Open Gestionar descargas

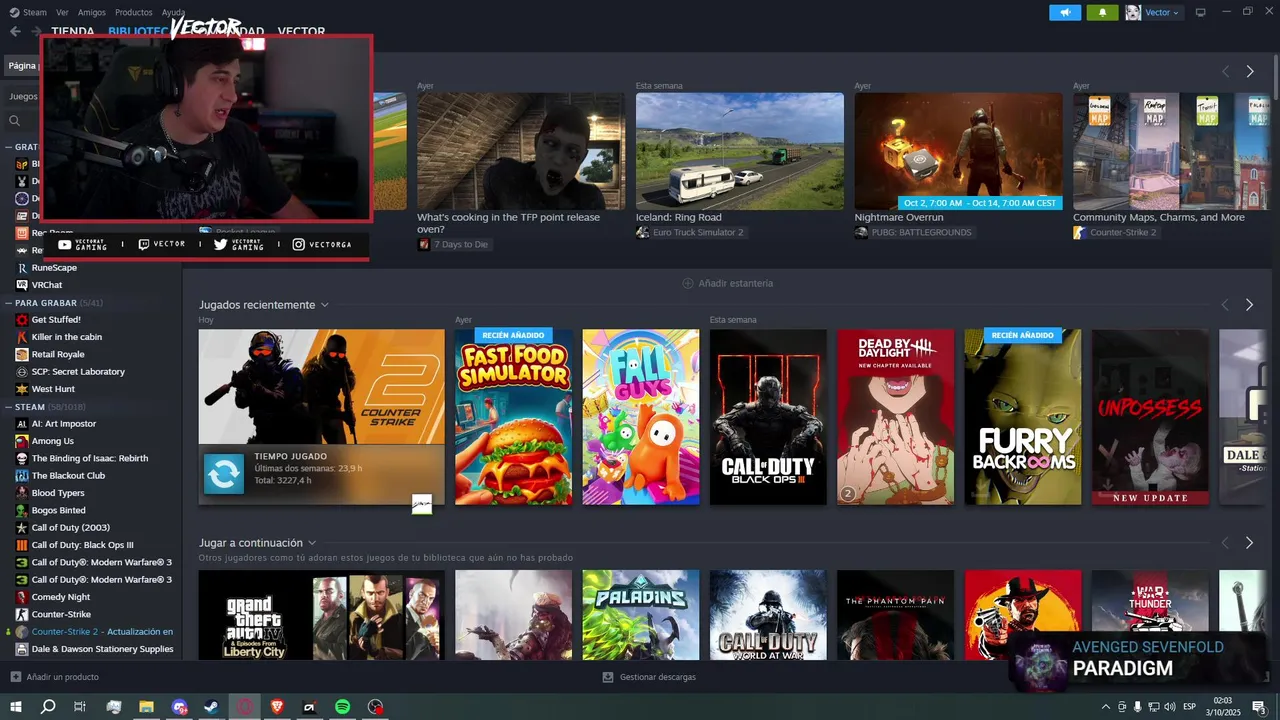pyautogui.click(x=649, y=677)
